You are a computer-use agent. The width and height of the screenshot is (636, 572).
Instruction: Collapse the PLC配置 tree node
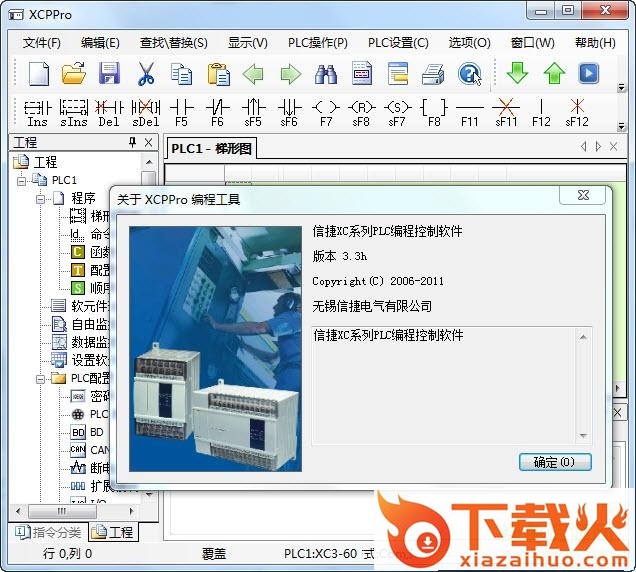tap(41, 379)
